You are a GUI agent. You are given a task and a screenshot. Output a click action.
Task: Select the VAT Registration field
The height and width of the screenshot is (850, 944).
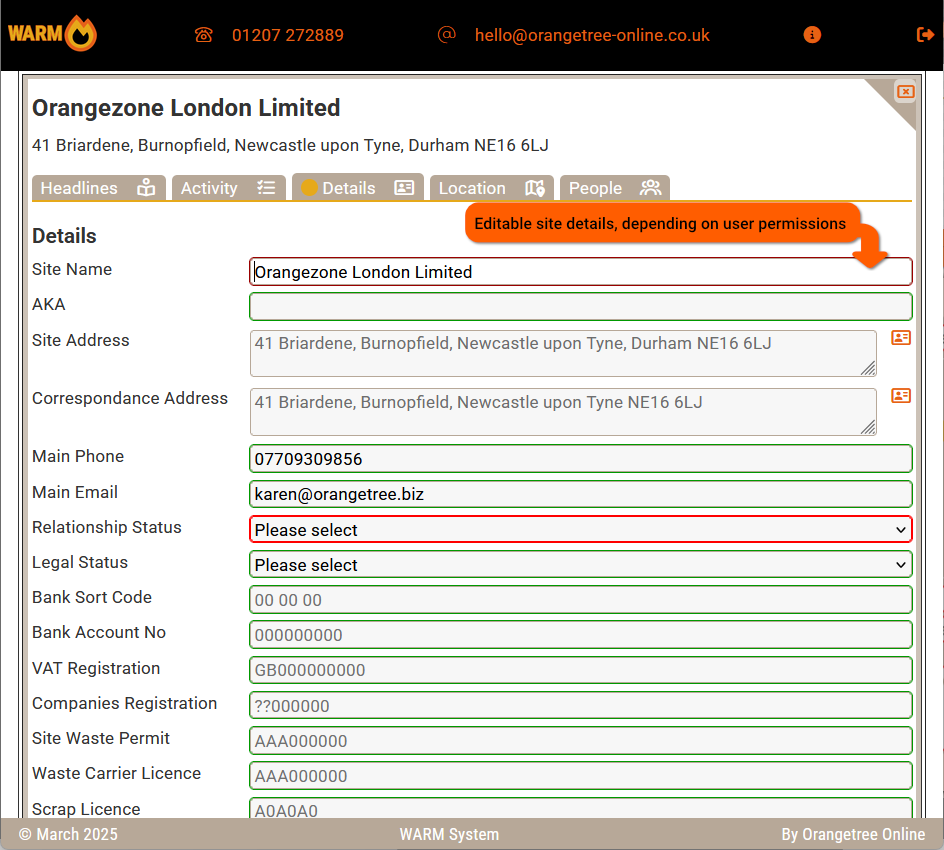[580, 670]
